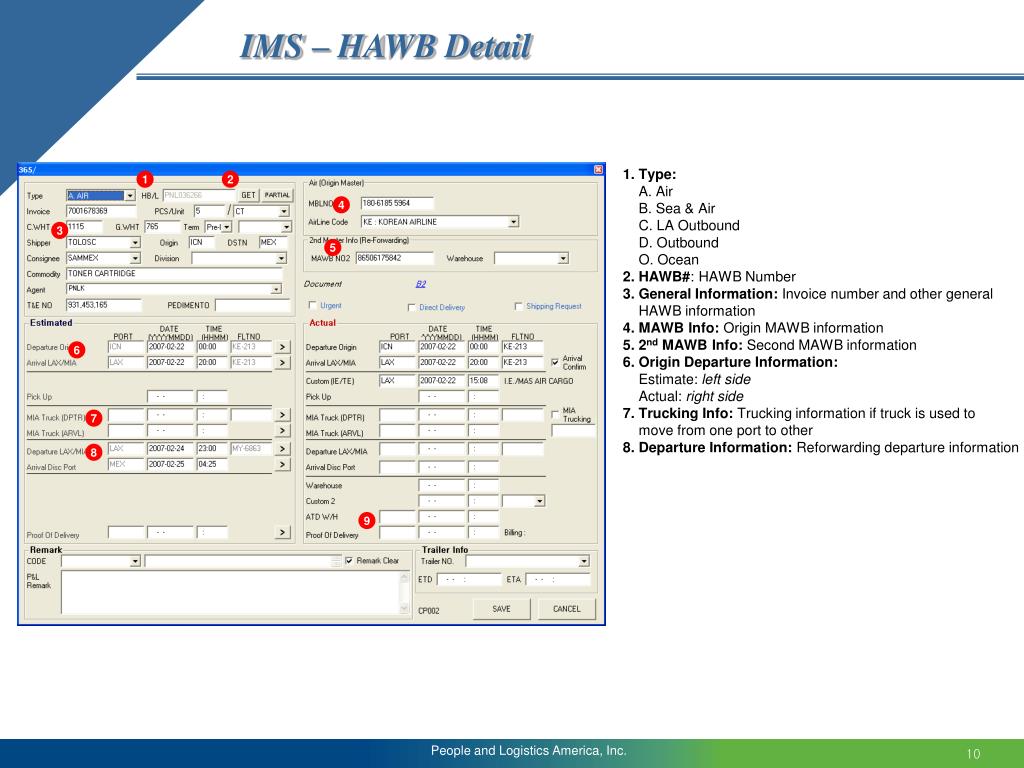Click the MAWB NO2 field

click(x=394, y=258)
